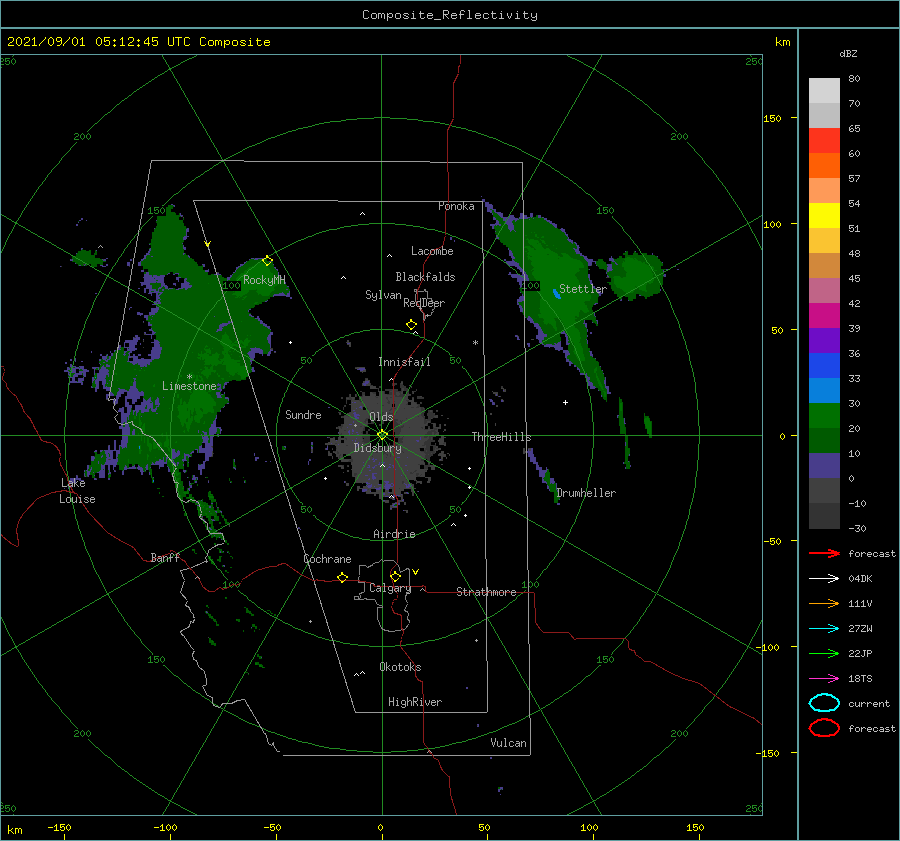Image resolution: width=900 pixels, height=841 pixels.
Task: Click the cyan current ellipse icon
Action: coord(824,703)
